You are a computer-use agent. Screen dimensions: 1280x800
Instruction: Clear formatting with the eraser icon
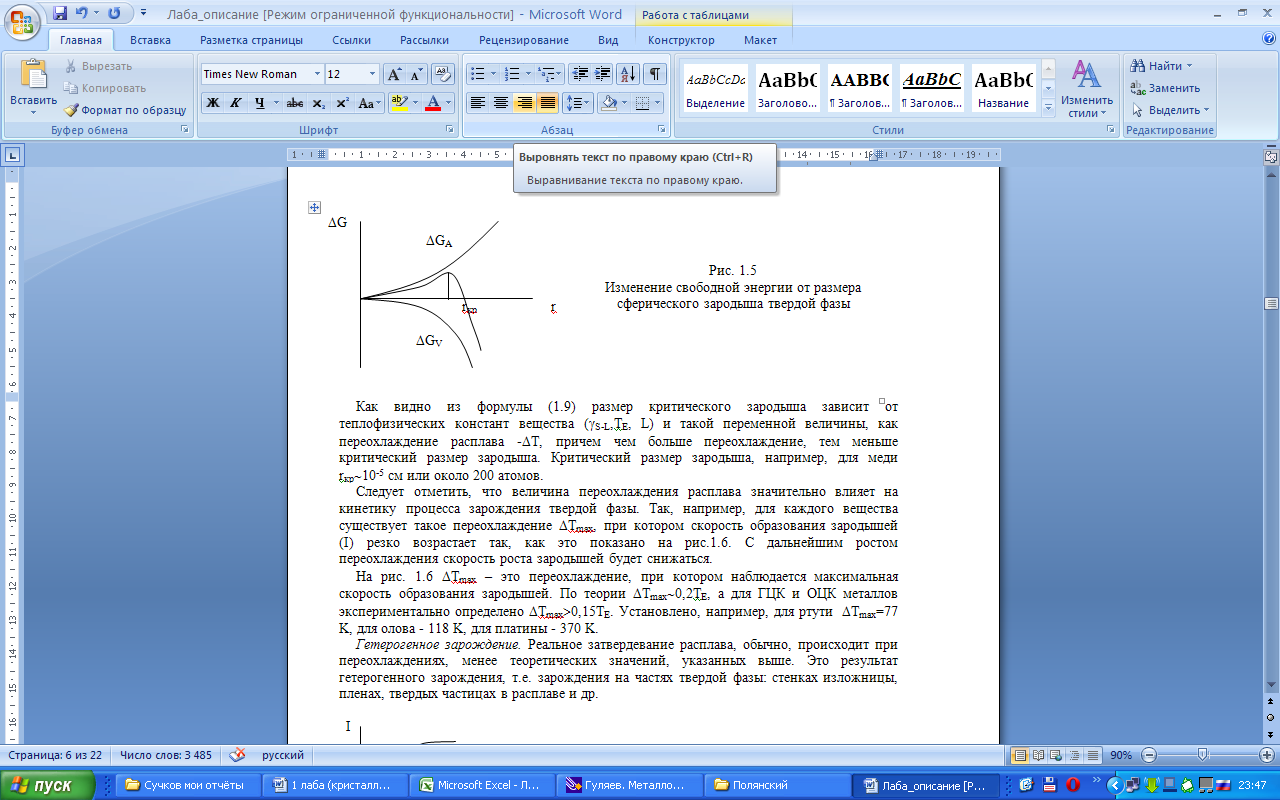[x=443, y=74]
